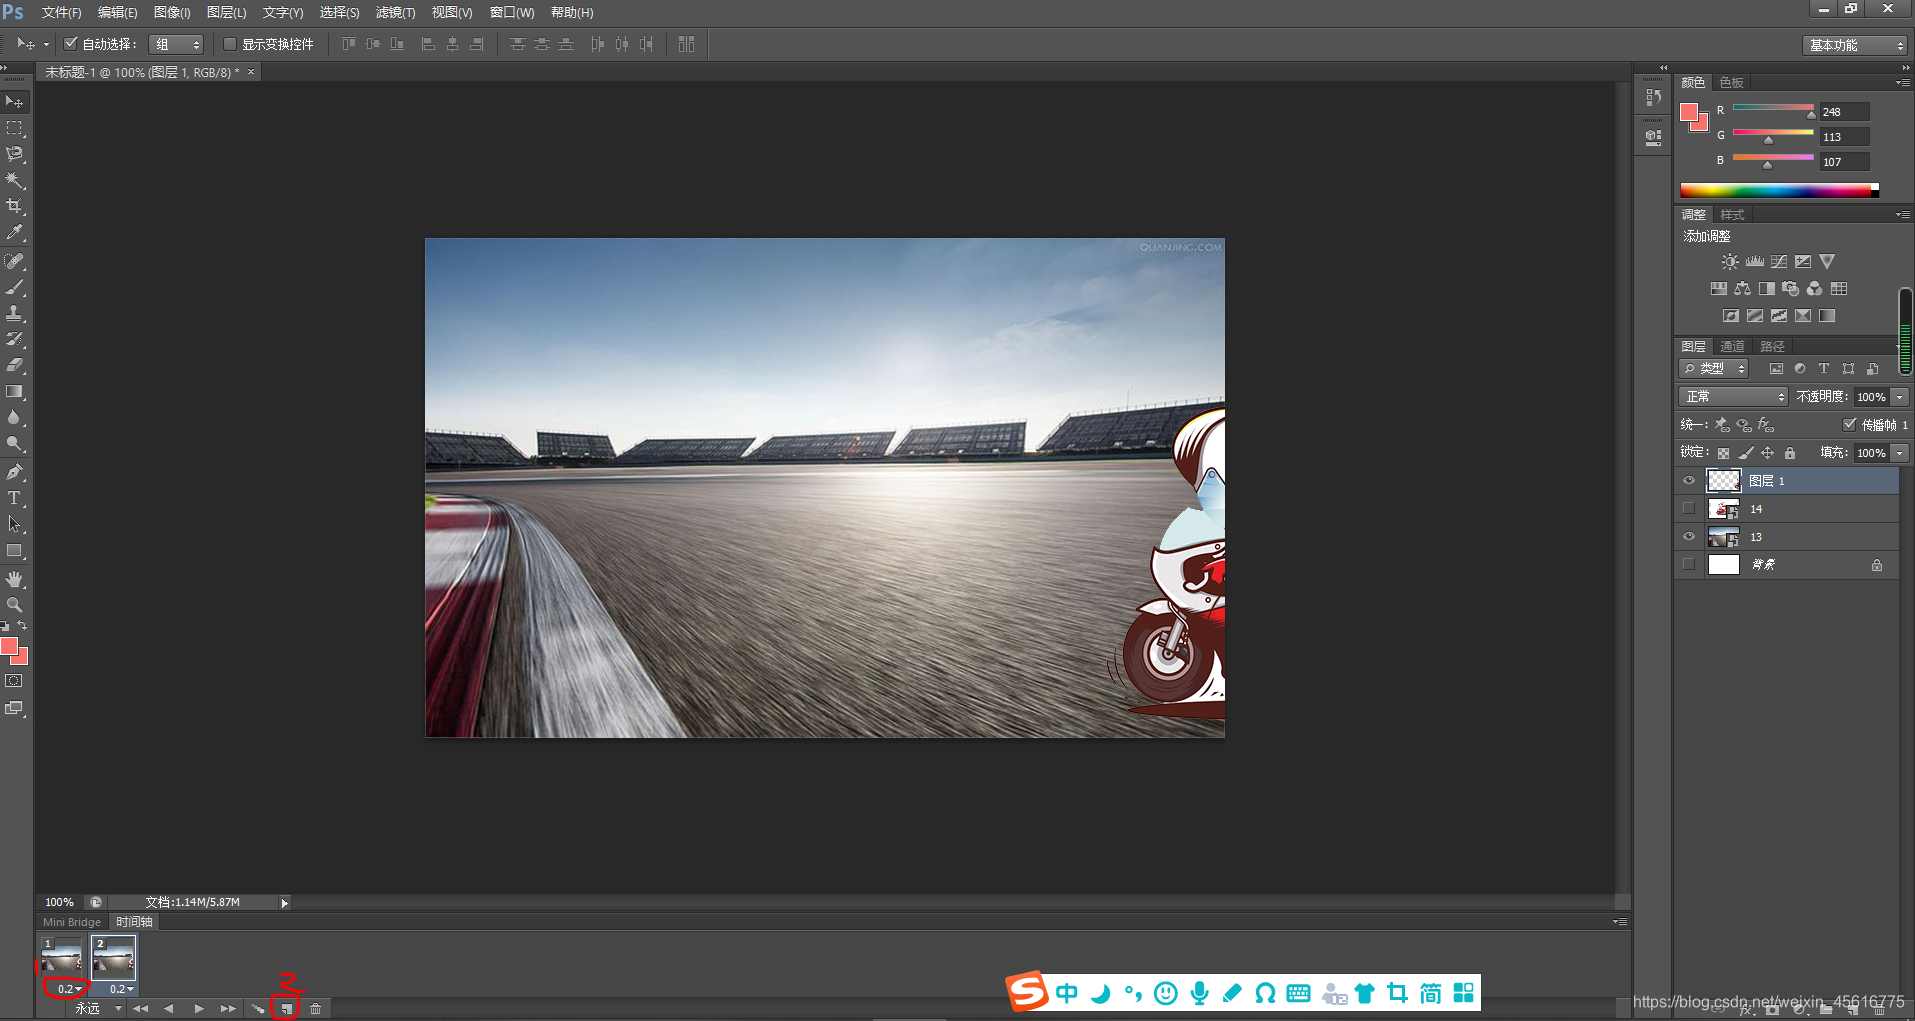Select animation frame 1 thumbnail
Image resolution: width=1915 pixels, height=1021 pixels.
(x=62, y=958)
